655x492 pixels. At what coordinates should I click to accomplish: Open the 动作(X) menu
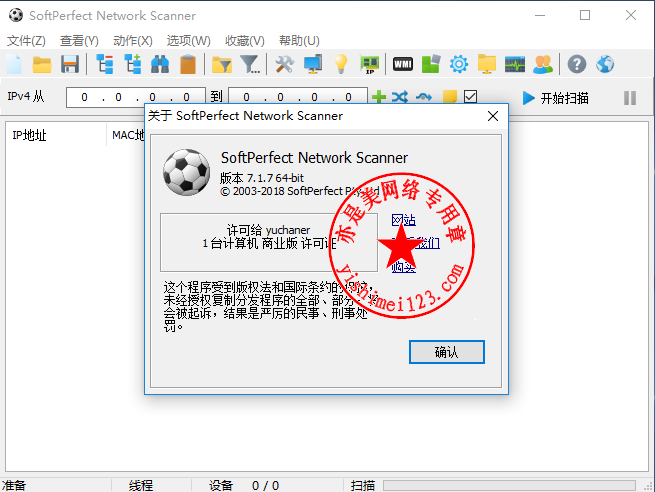point(133,41)
